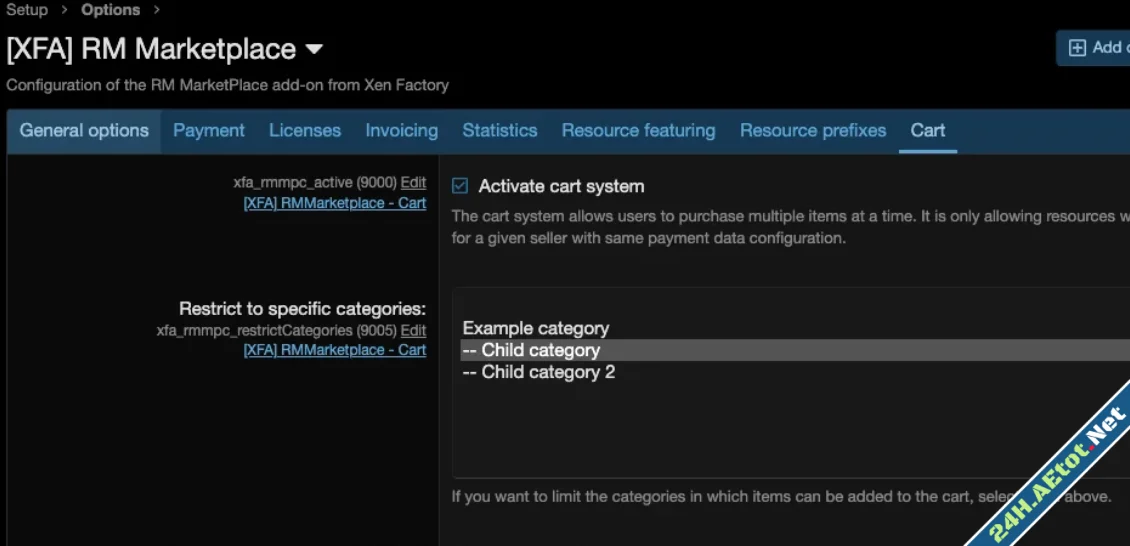Switch to the General options tab
Screen dimensions: 1130x546
coord(84,131)
